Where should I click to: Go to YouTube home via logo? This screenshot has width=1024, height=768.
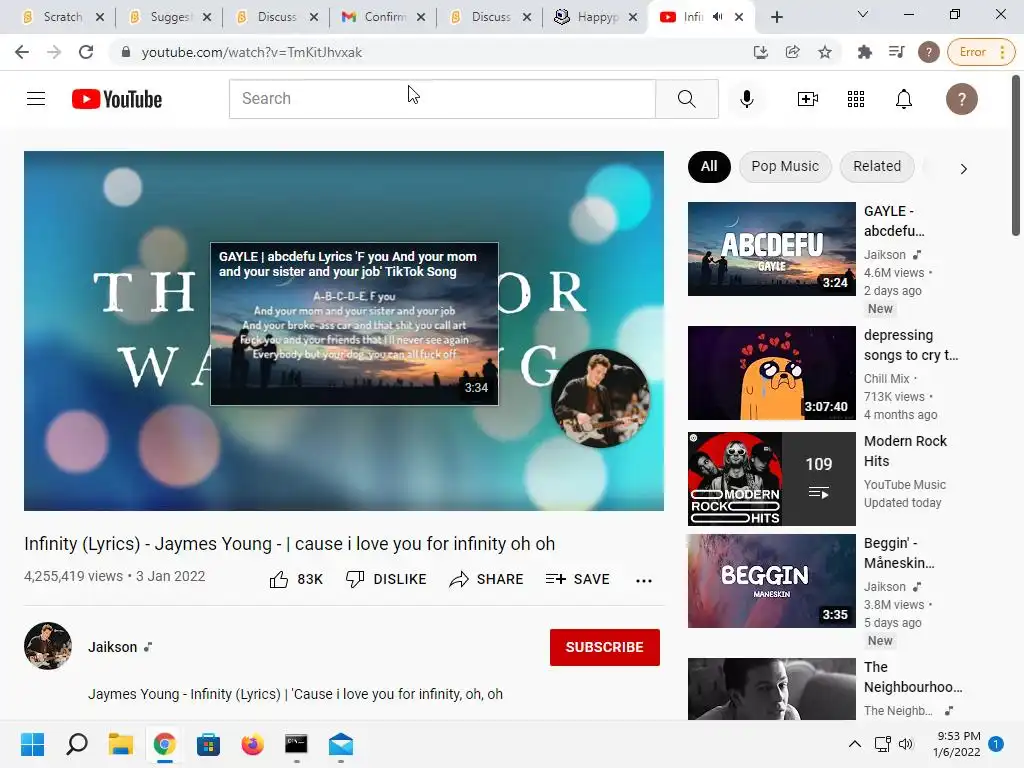tap(117, 99)
